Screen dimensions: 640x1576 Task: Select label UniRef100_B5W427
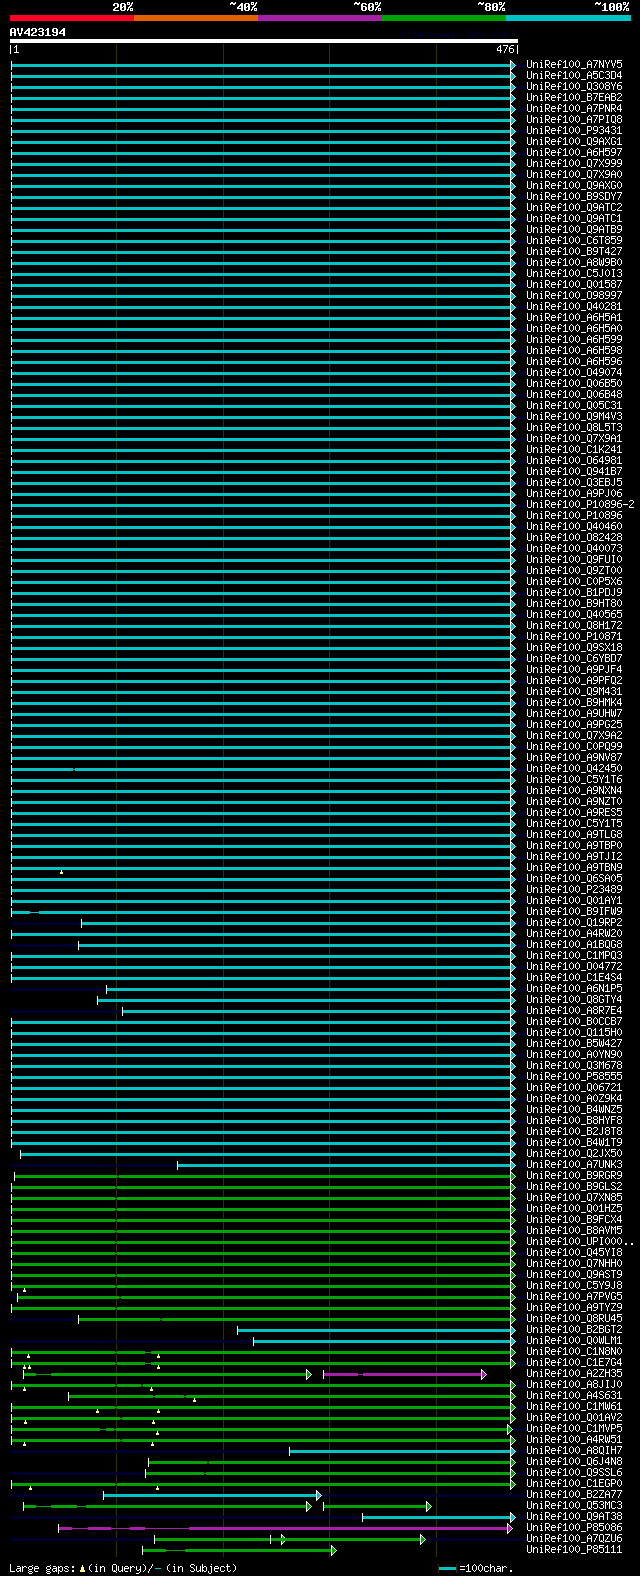tap(574, 1043)
